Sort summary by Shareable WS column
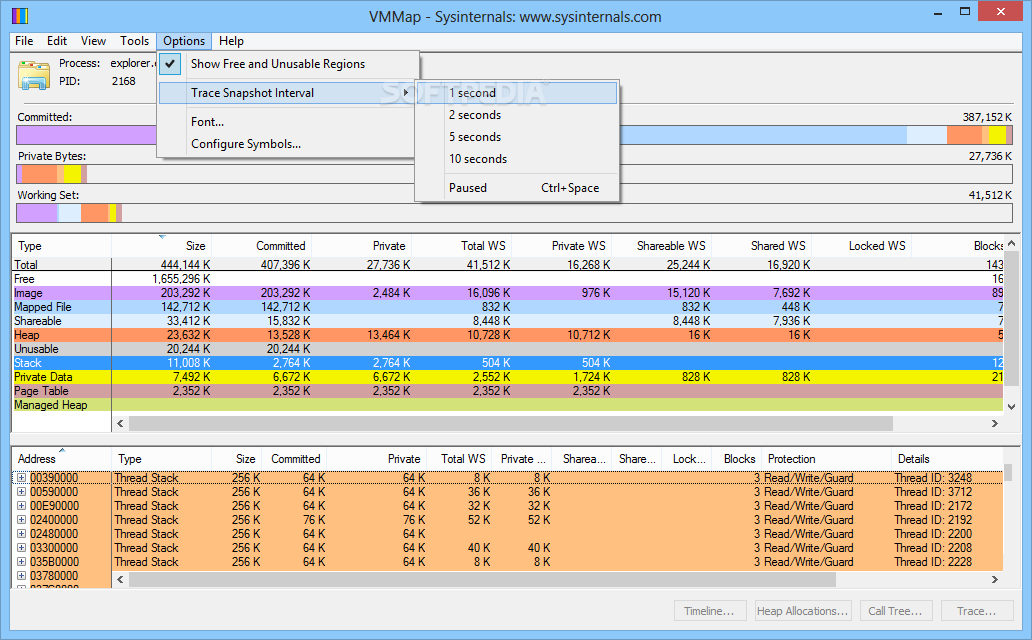The width and height of the screenshot is (1032, 640). tap(661, 246)
